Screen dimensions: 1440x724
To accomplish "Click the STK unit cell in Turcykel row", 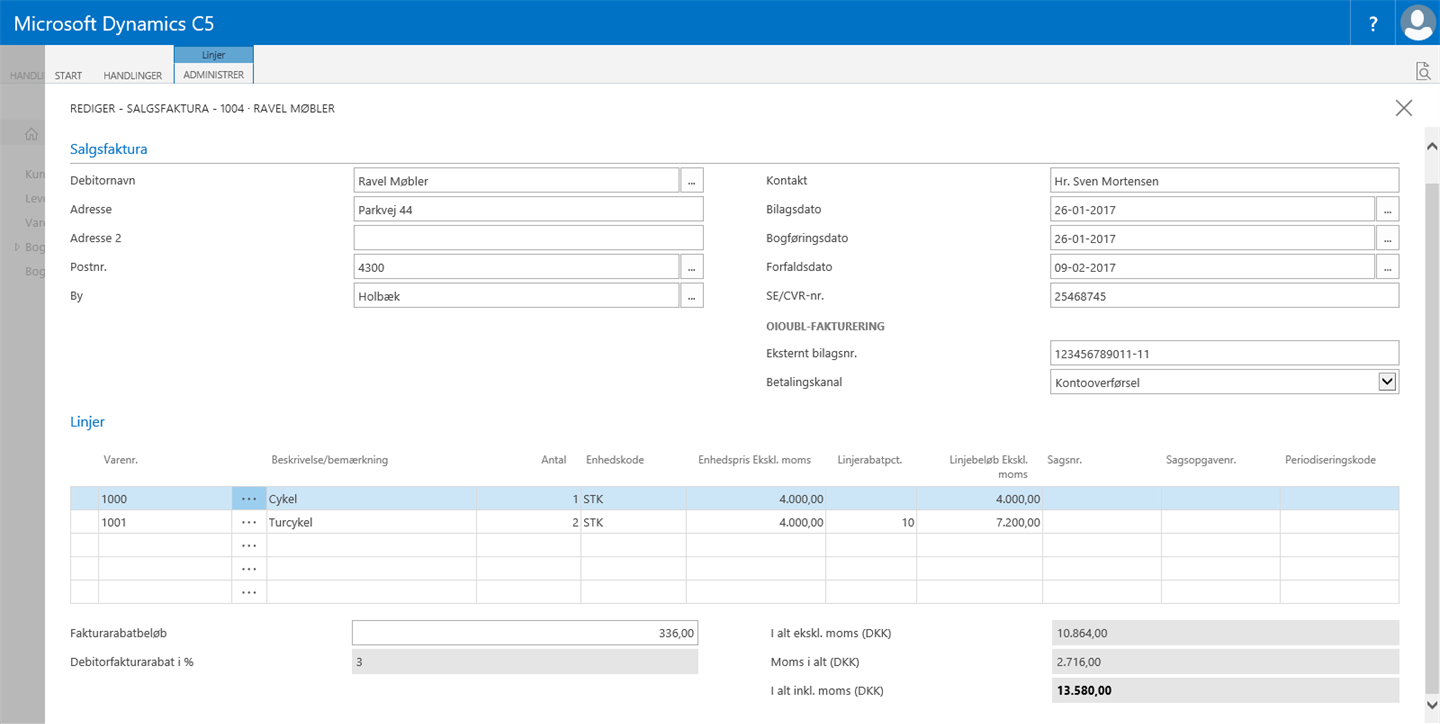I will pyautogui.click(x=634, y=522).
